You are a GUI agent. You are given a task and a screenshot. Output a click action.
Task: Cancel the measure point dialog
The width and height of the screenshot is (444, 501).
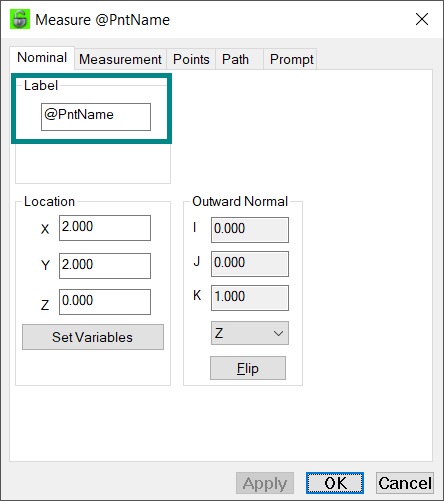[x=405, y=483]
